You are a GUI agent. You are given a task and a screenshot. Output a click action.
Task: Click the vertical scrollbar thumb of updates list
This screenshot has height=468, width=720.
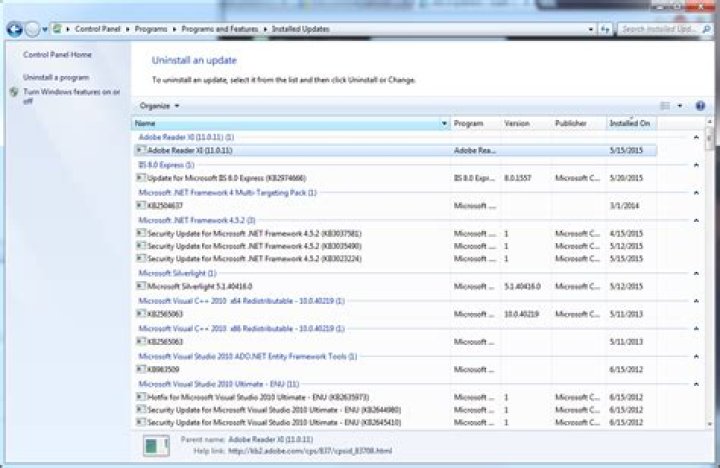[710, 138]
